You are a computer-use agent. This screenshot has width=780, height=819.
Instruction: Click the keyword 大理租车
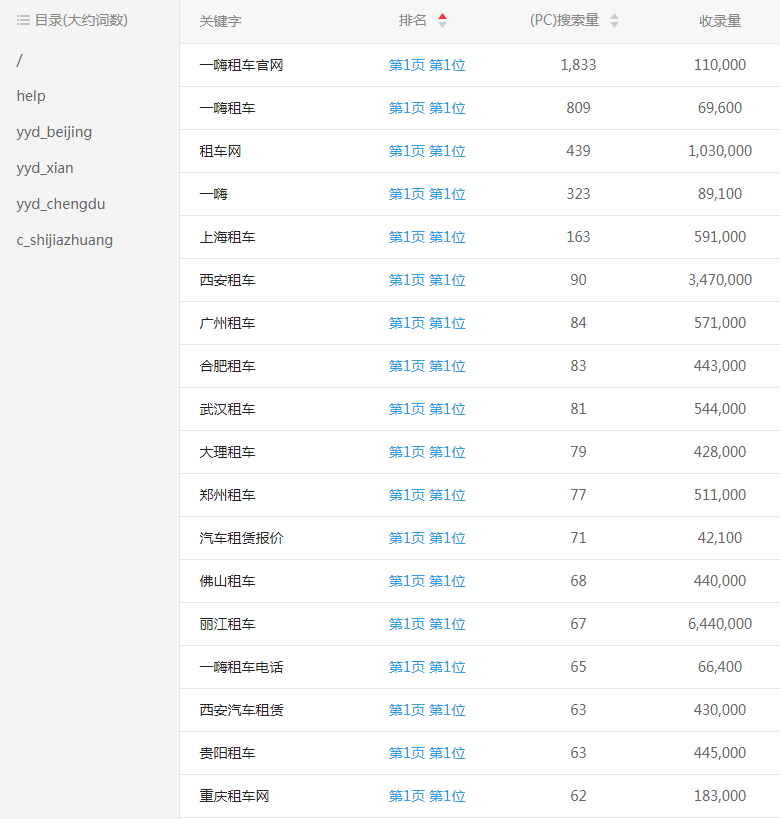point(227,452)
